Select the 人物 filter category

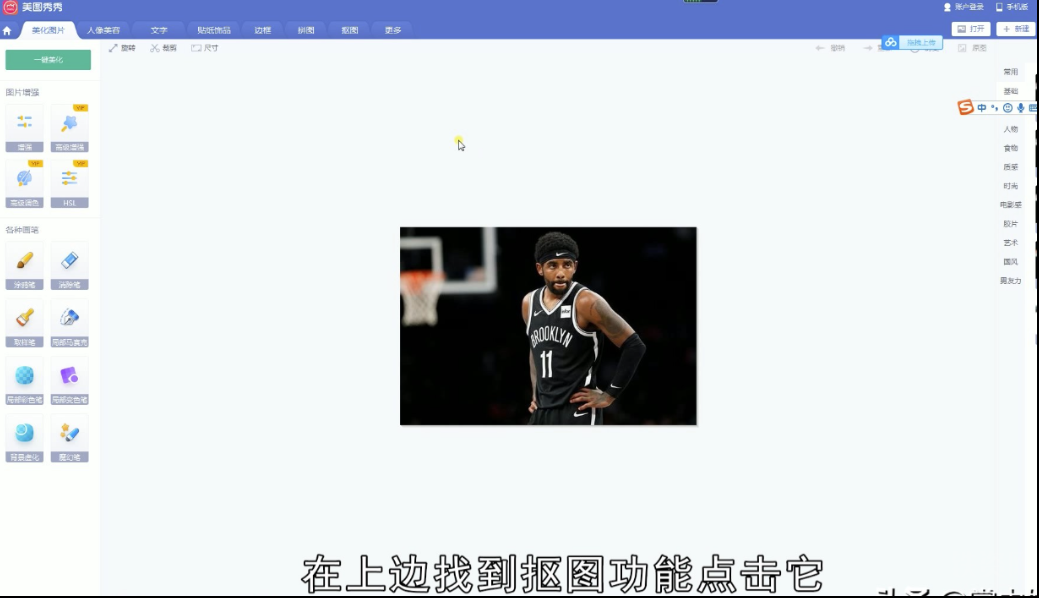pyautogui.click(x=1010, y=129)
